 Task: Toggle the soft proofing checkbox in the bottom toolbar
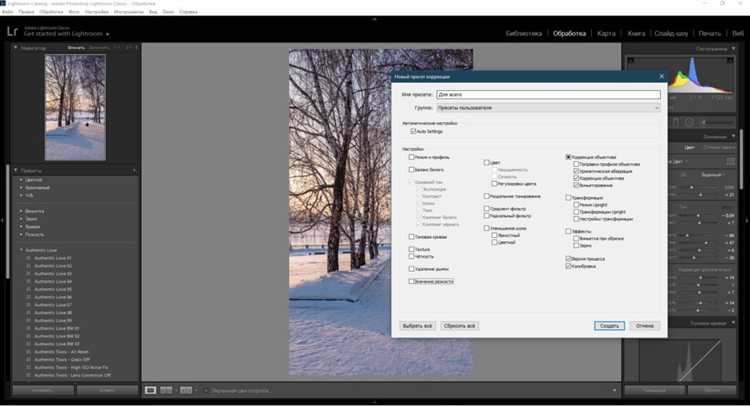[x=206, y=391]
